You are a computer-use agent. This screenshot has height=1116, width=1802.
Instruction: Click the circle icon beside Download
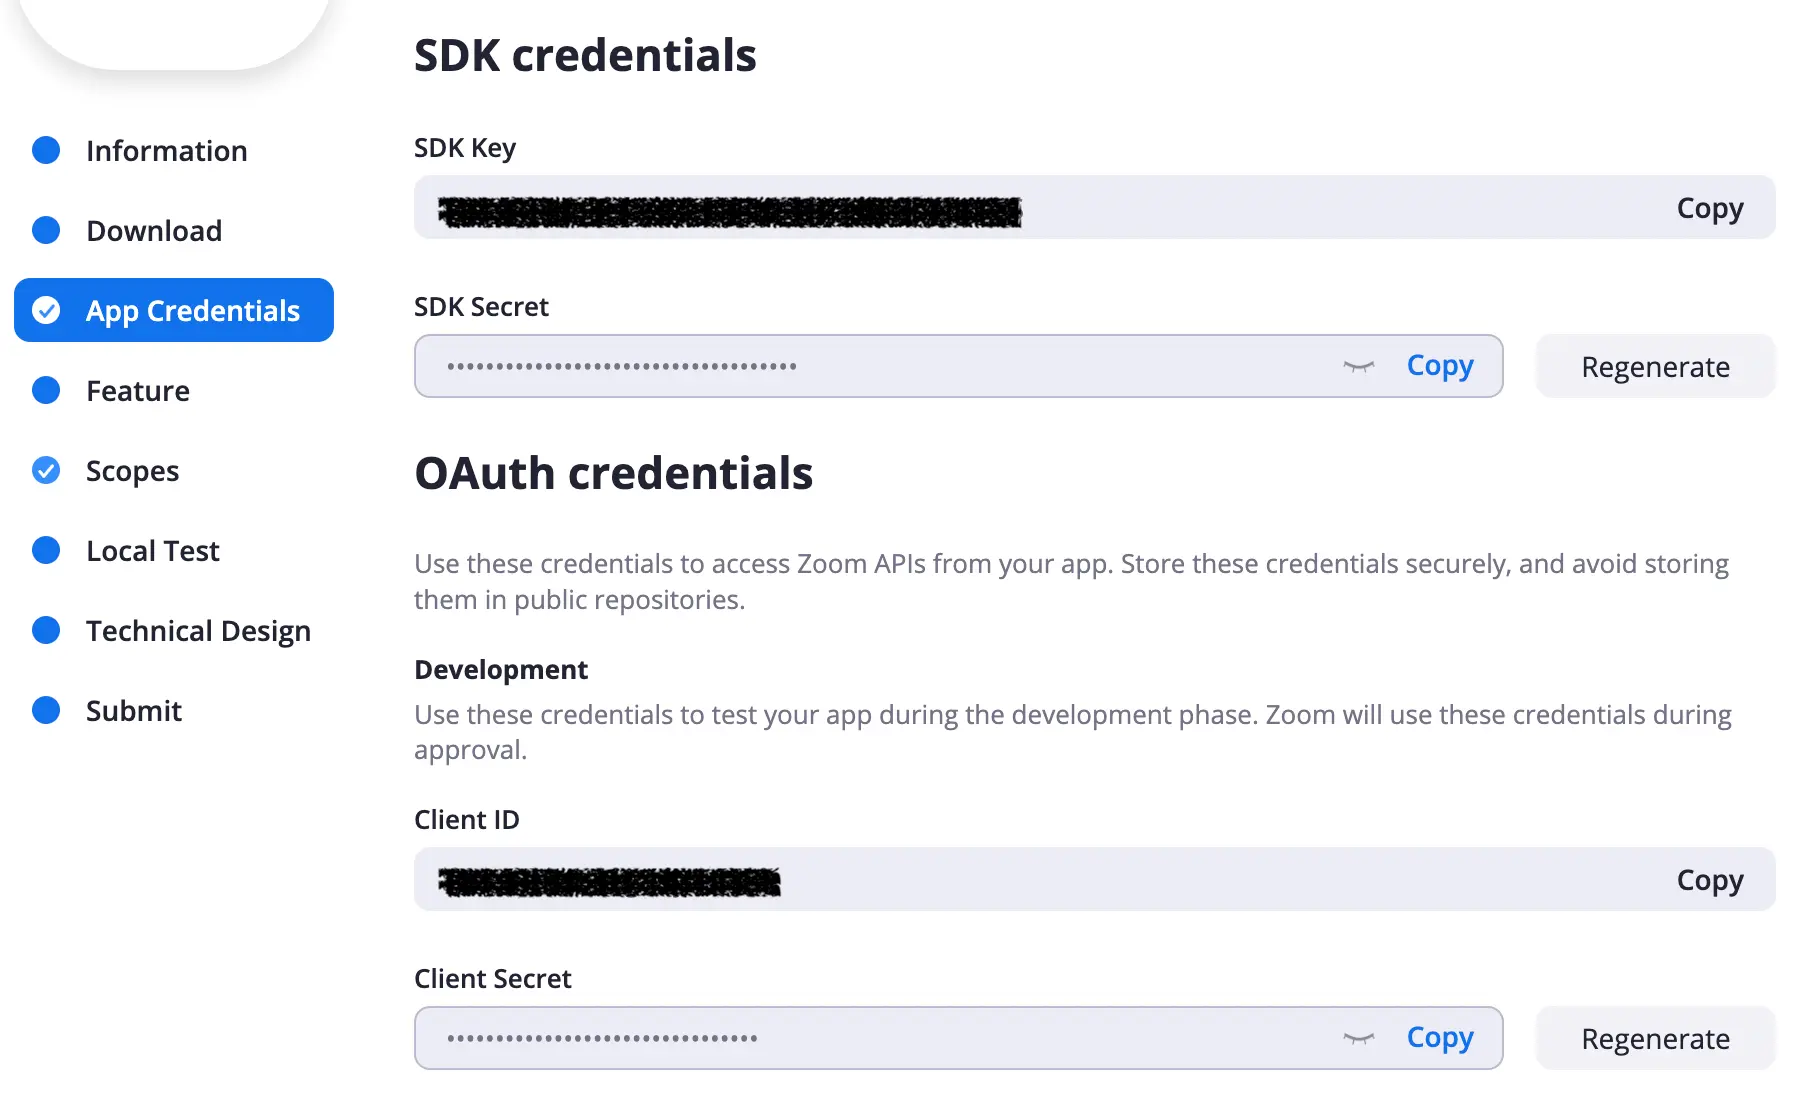click(x=46, y=230)
